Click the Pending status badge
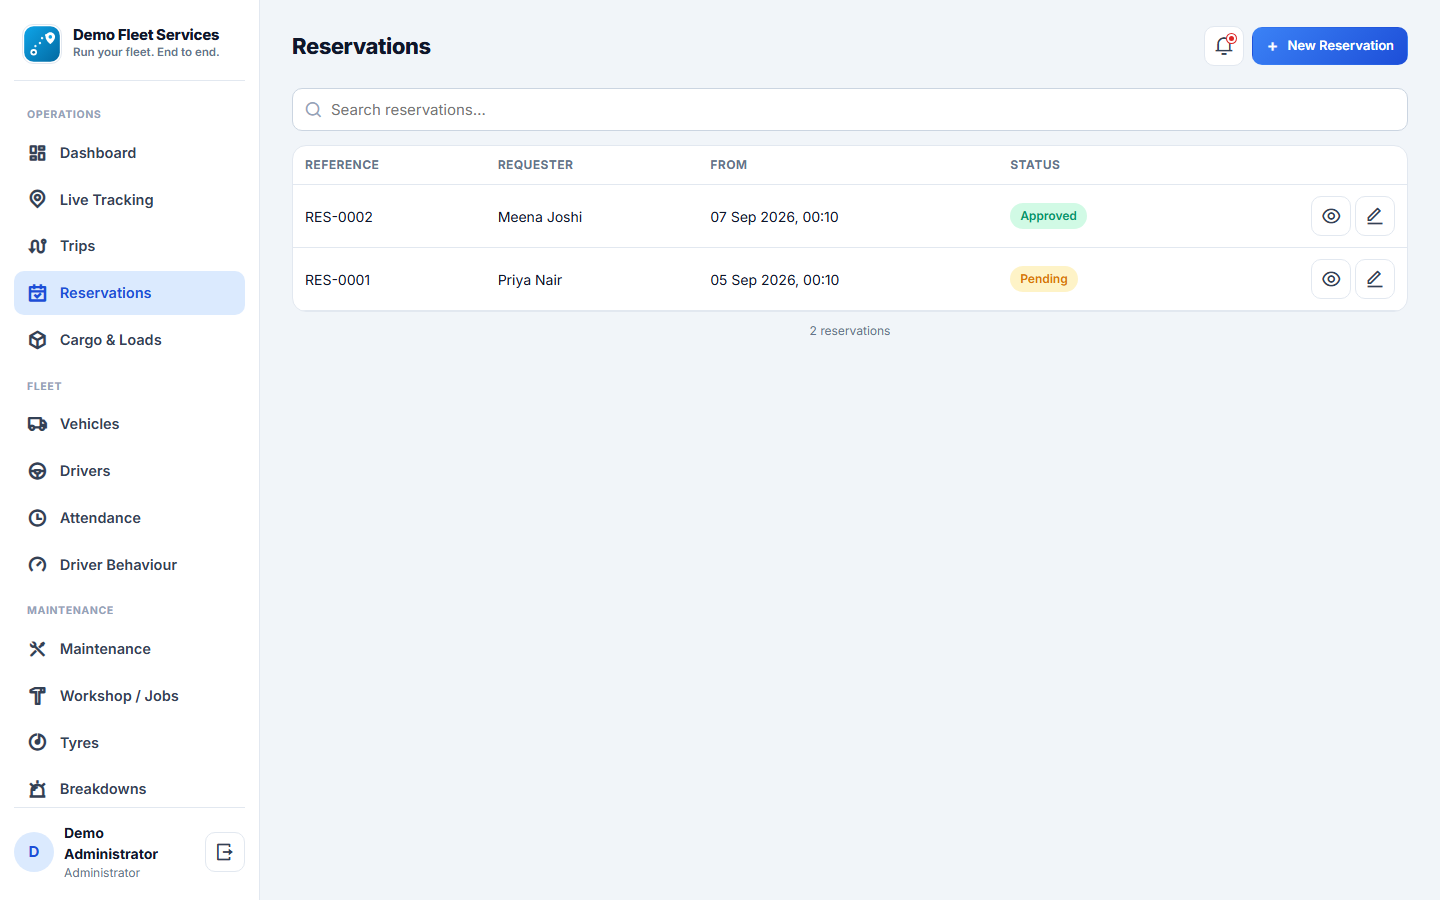Viewport: 1440px width, 900px height. (x=1044, y=279)
